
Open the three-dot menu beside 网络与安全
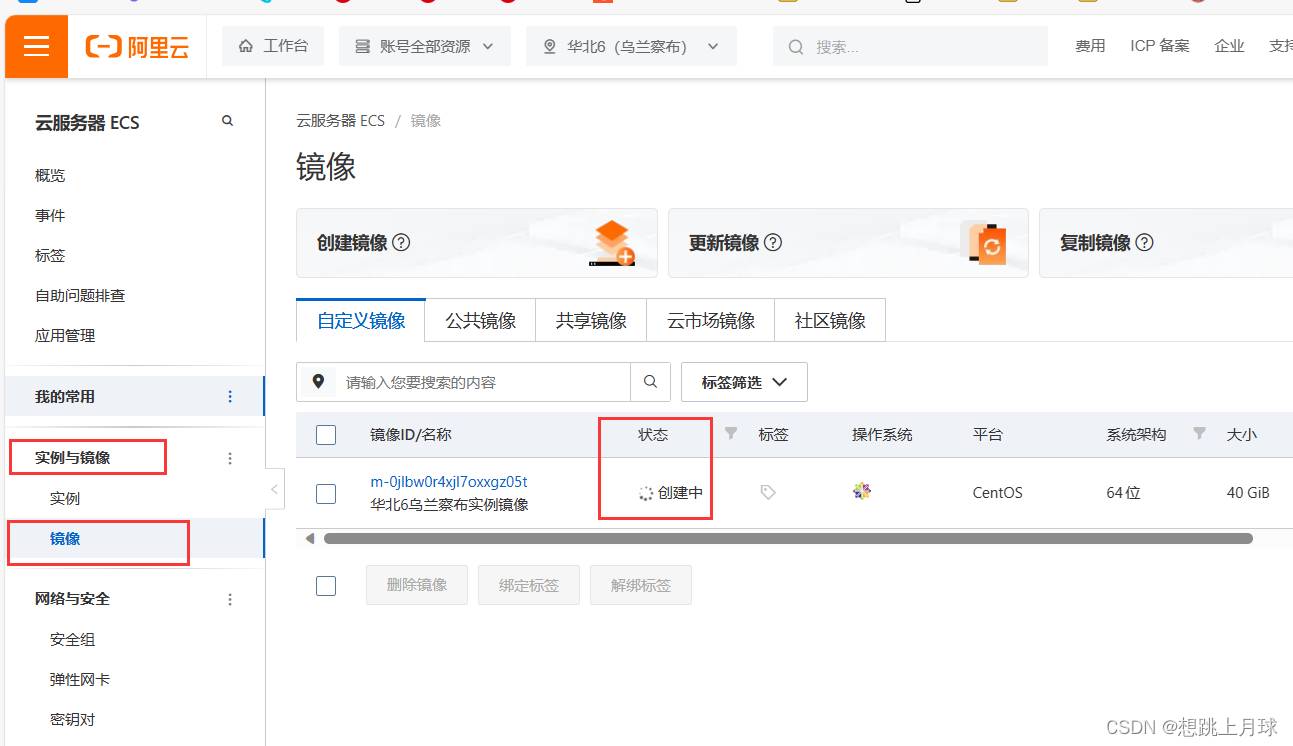point(230,599)
